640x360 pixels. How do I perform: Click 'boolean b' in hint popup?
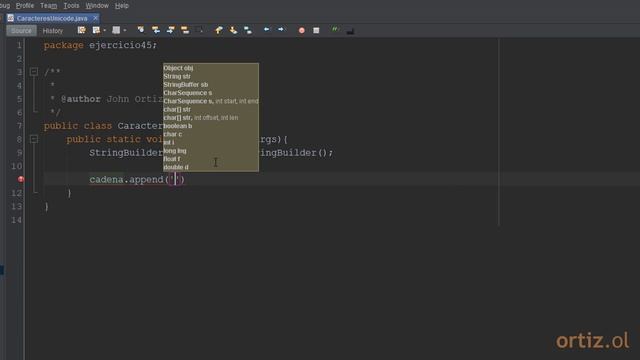click(x=178, y=126)
